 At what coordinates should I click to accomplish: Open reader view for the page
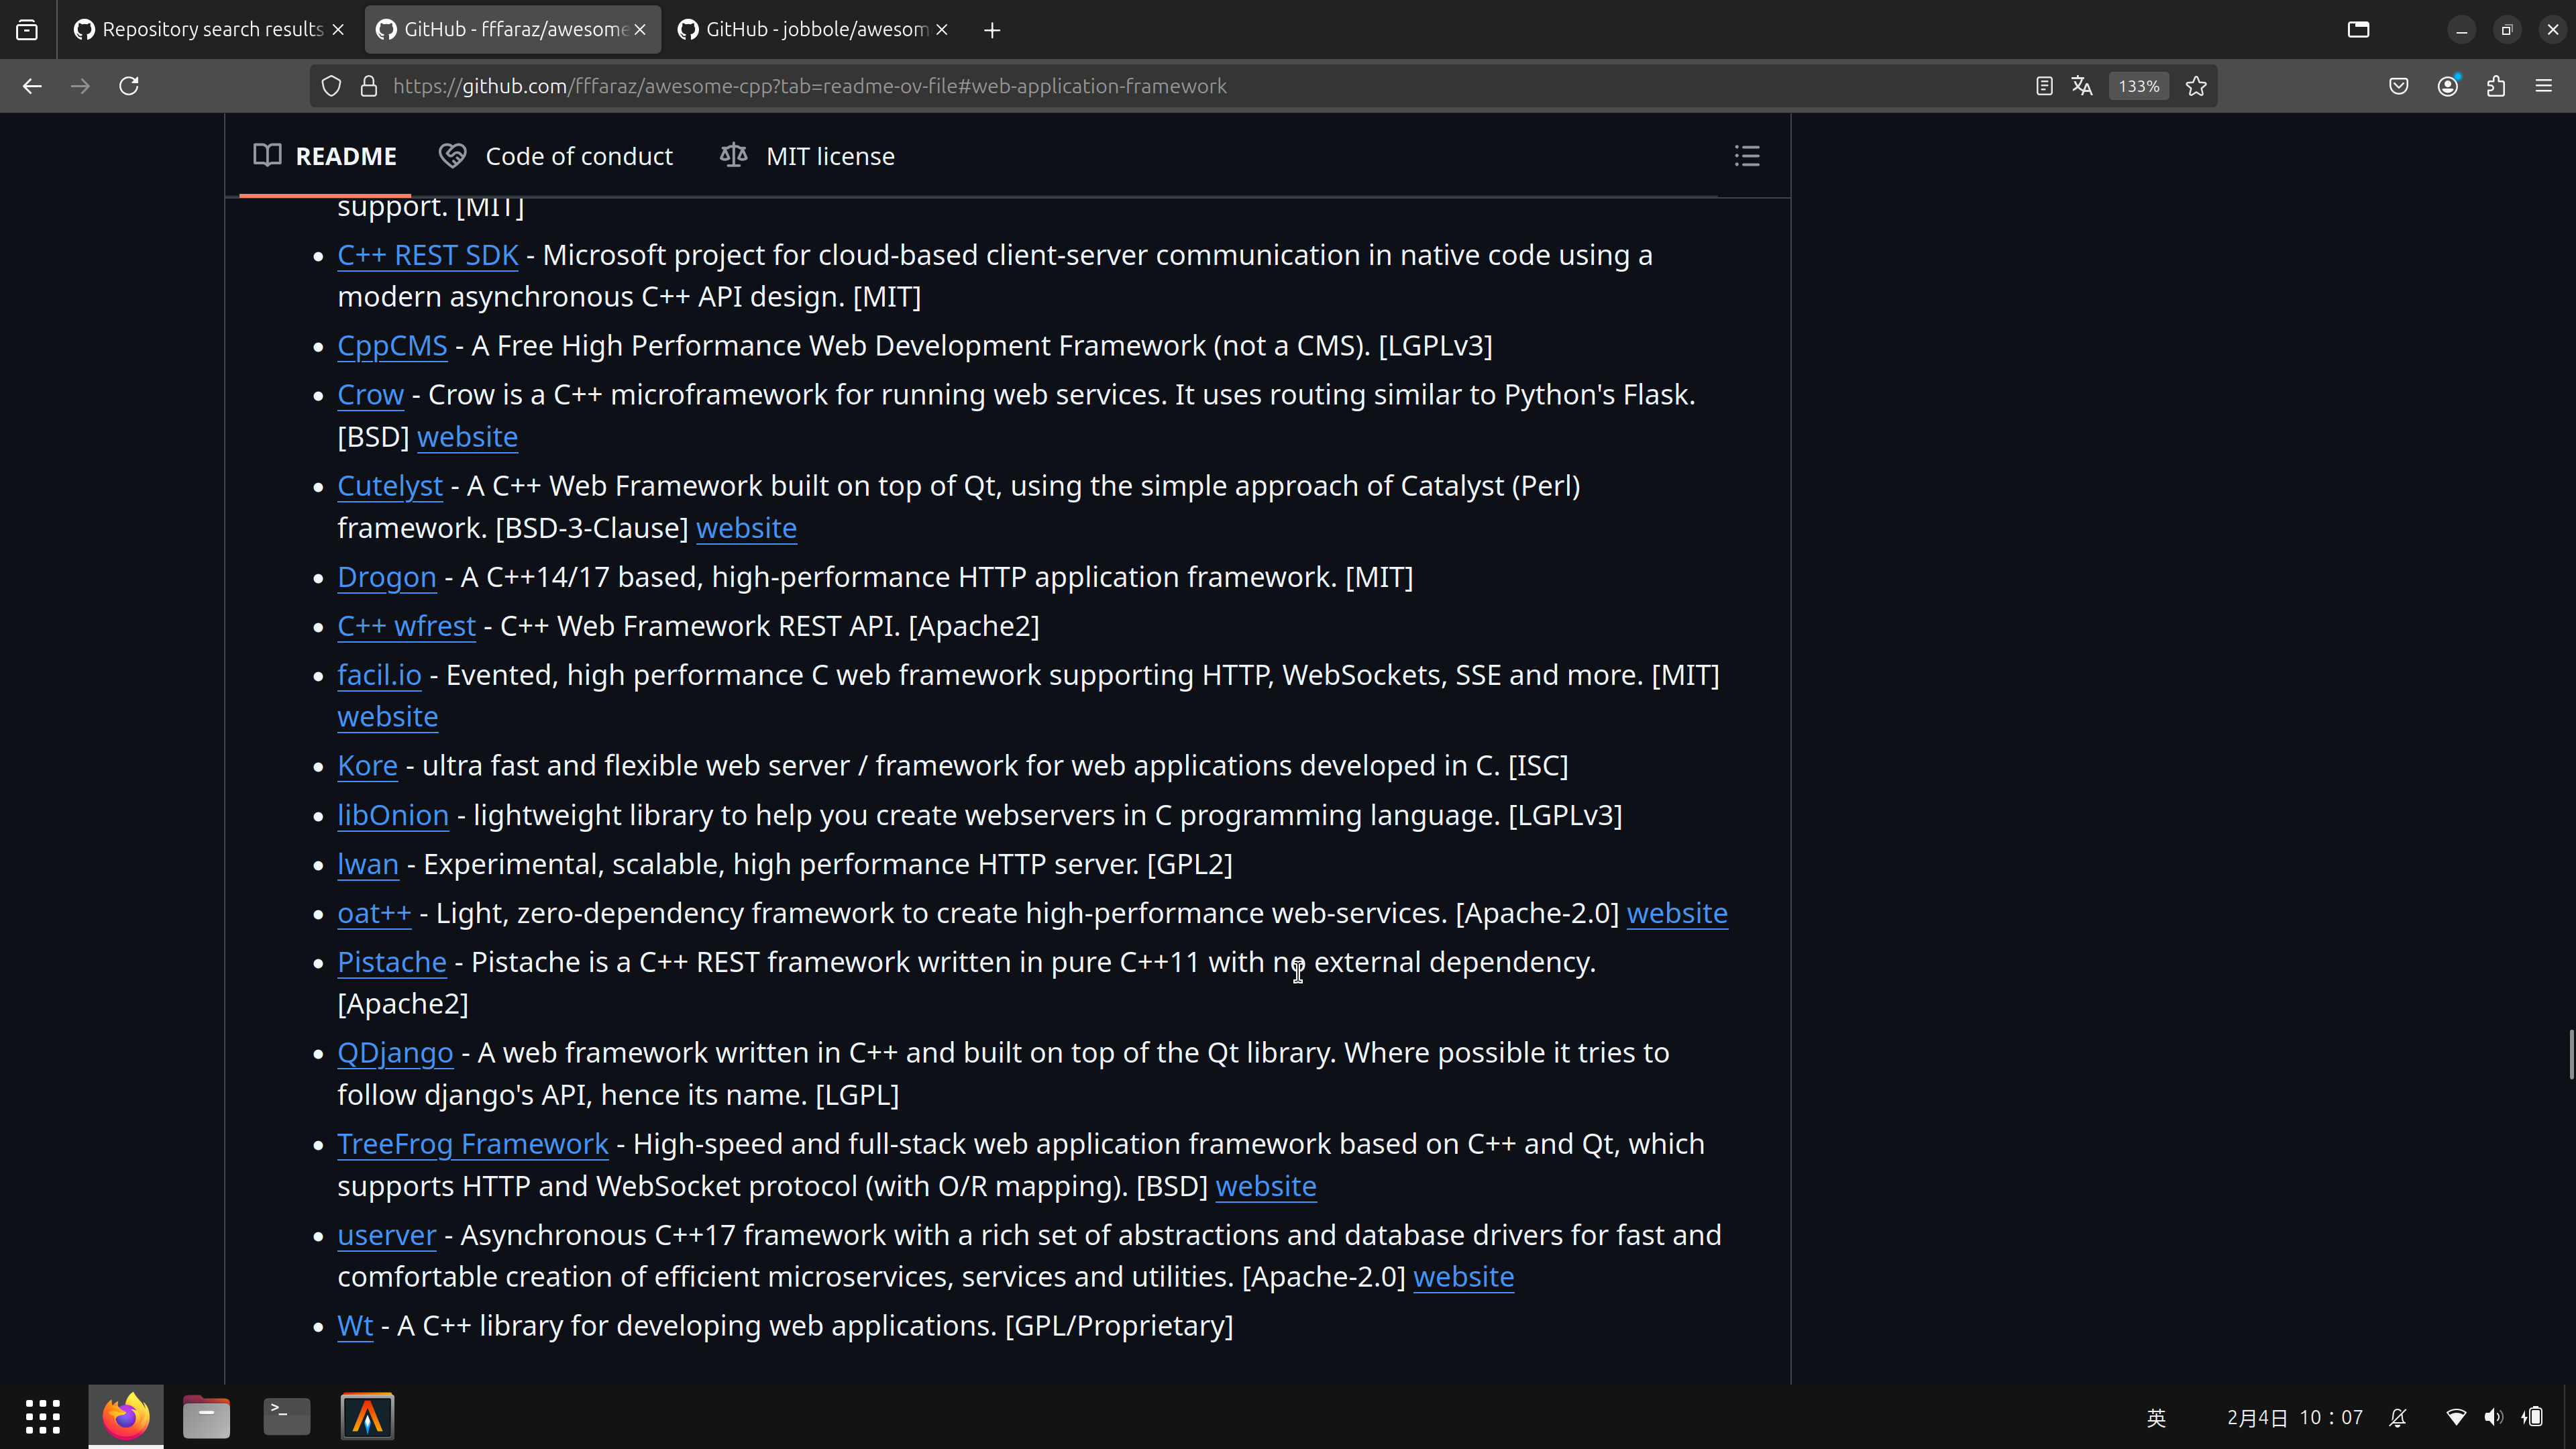(2043, 86)
